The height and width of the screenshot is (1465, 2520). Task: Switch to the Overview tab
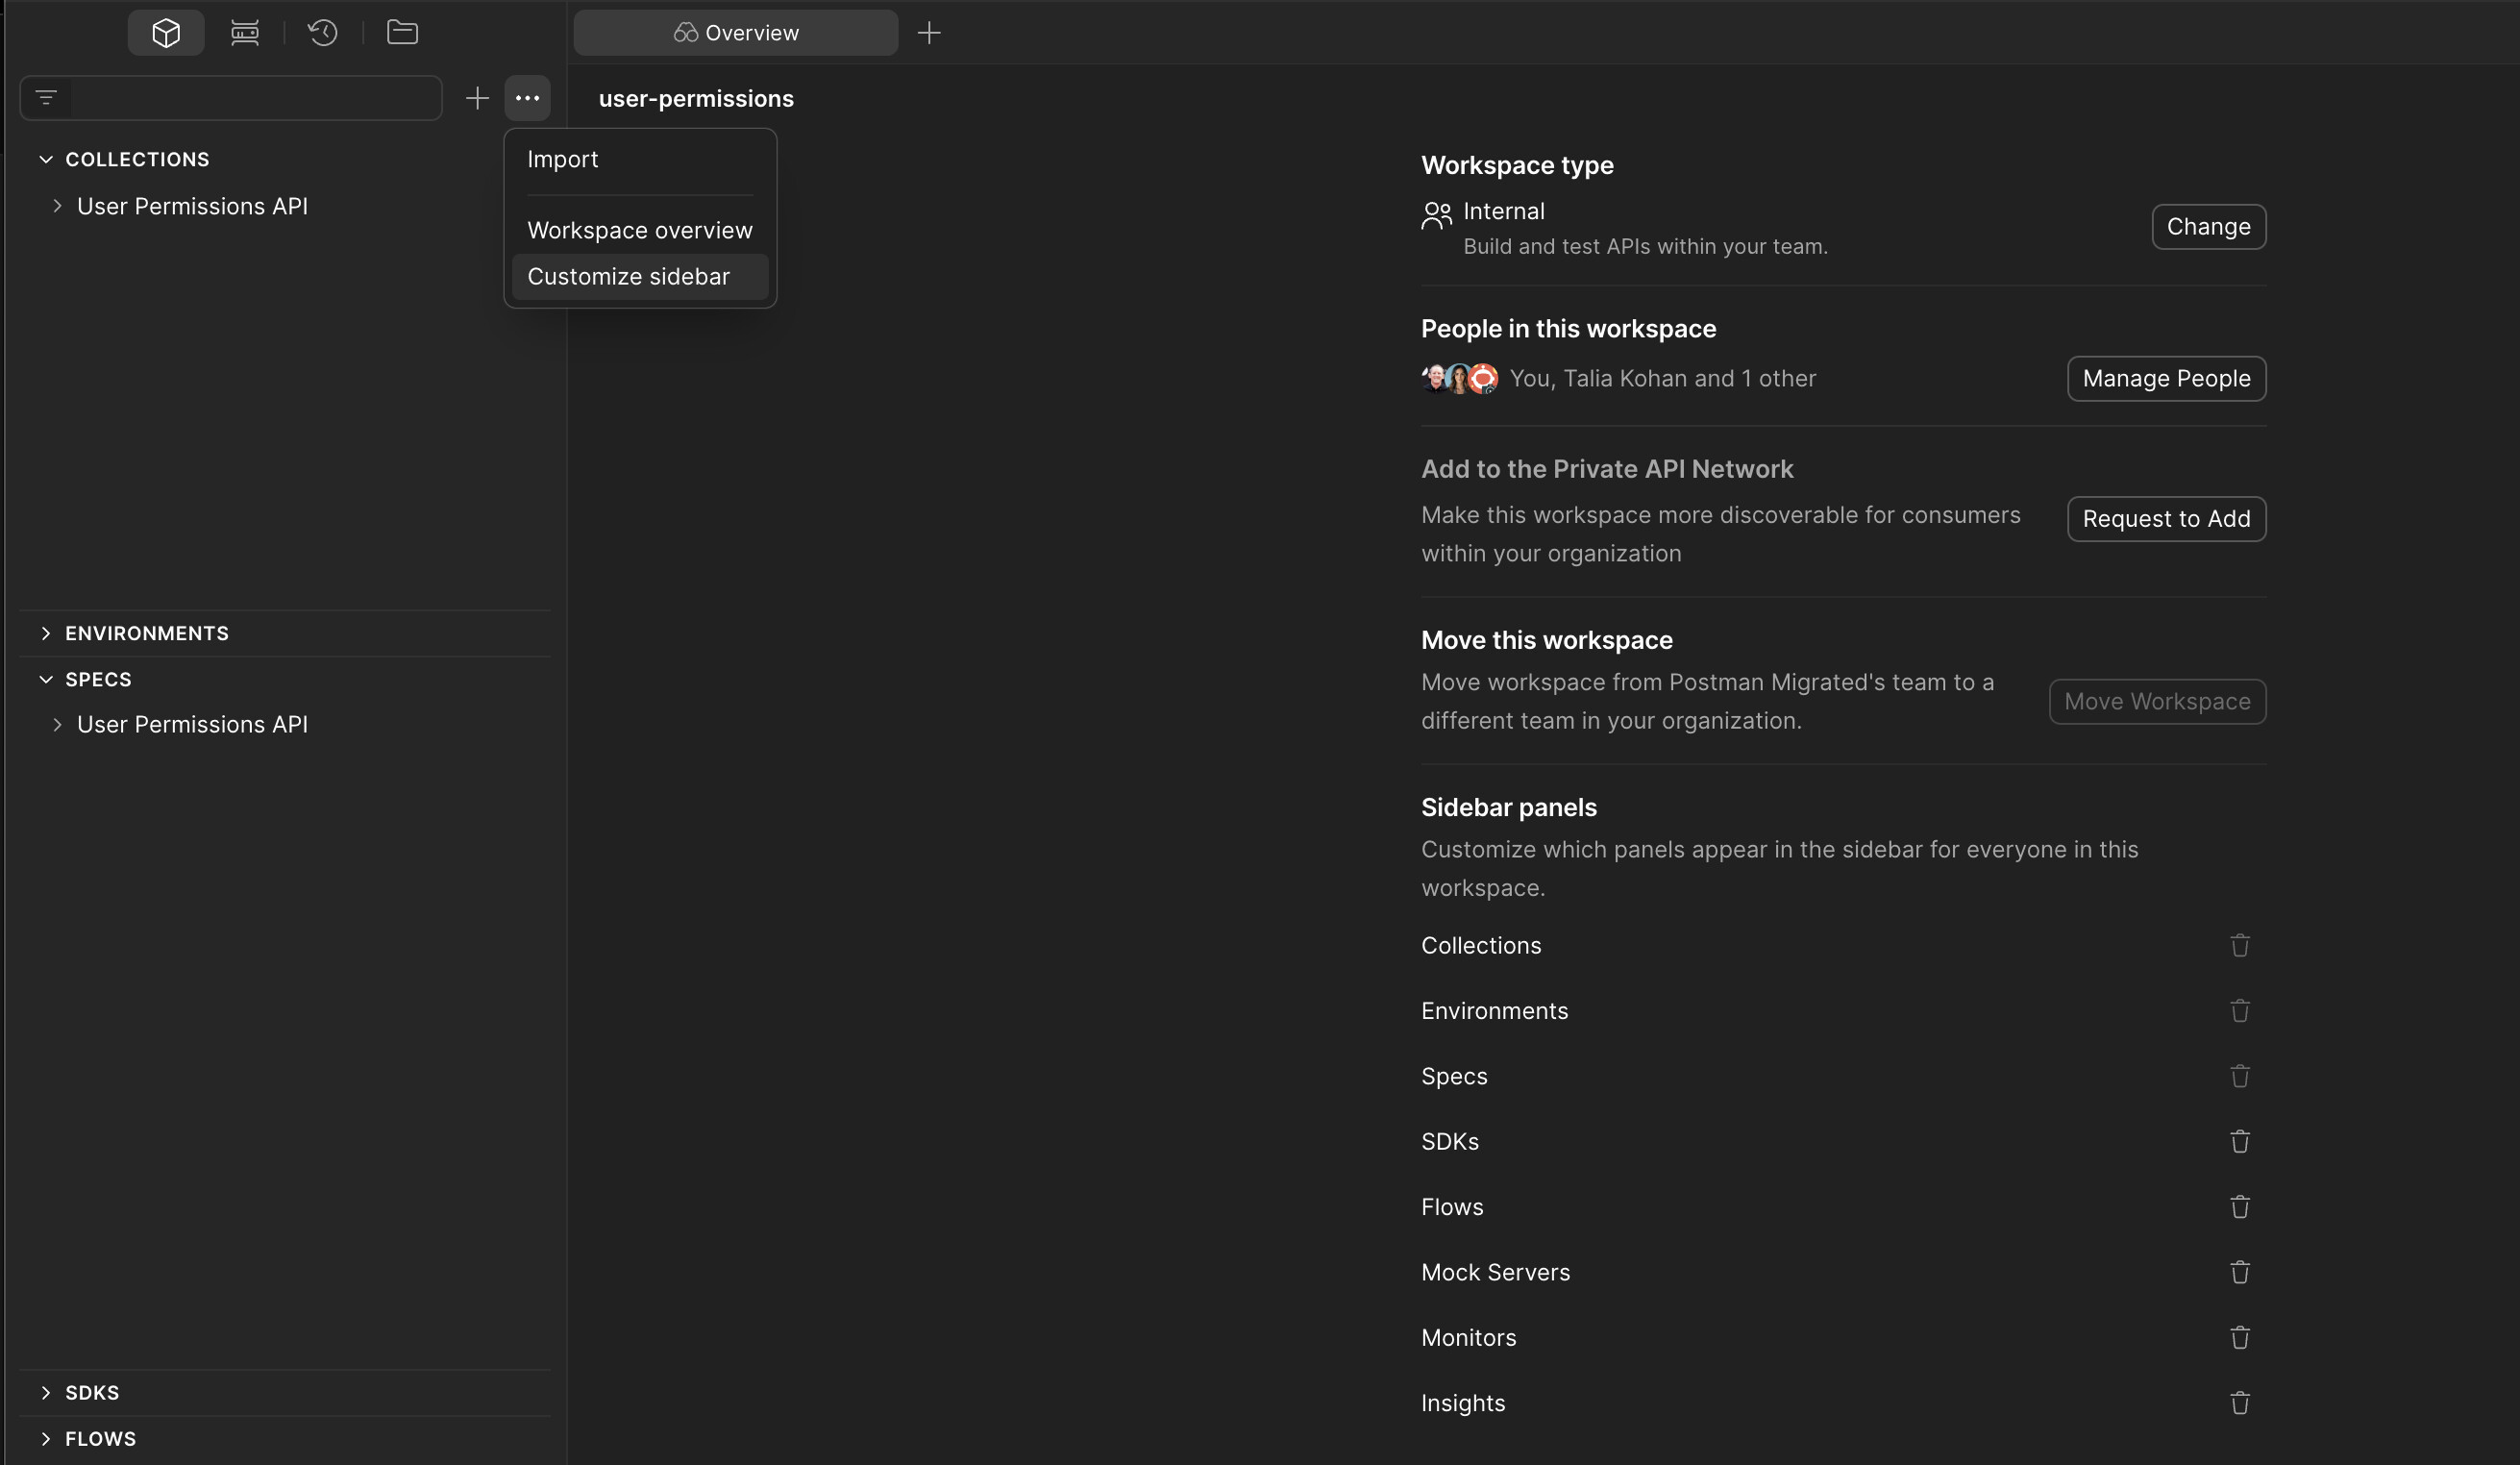(736, 33)
